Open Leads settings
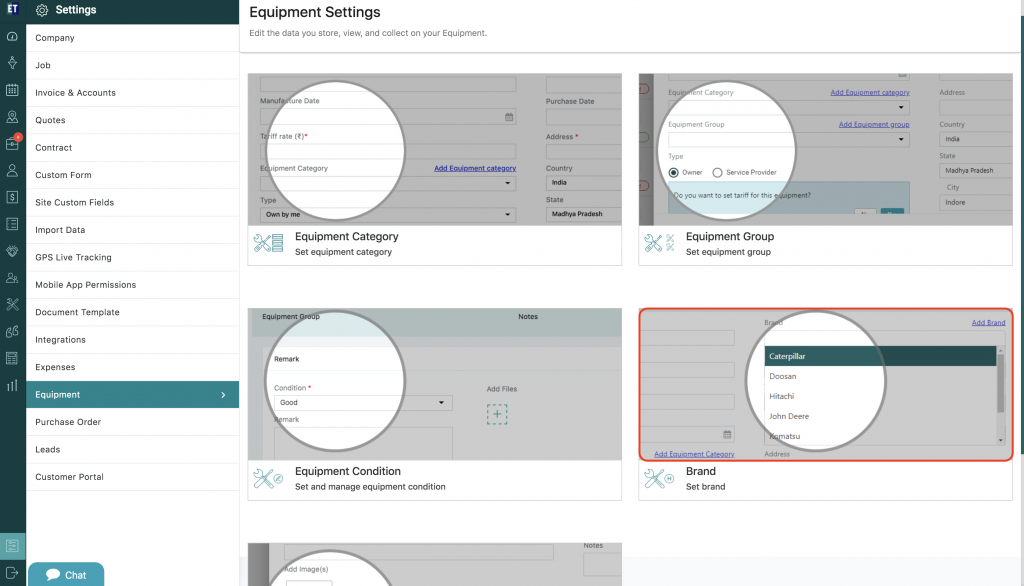The image size is (1024, 586). 133,449
